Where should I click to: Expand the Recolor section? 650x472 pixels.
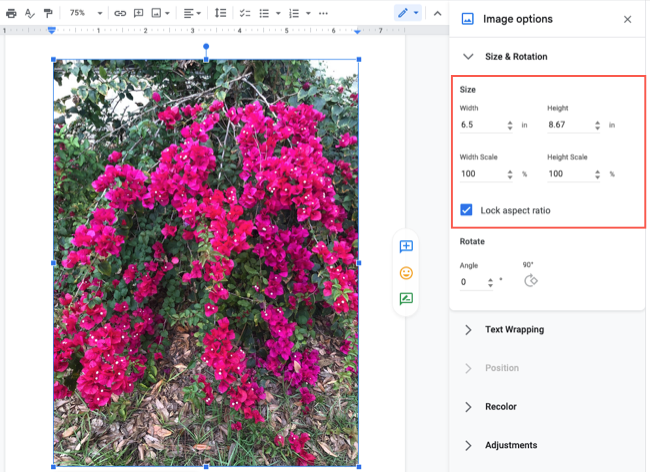coord(500,407)
